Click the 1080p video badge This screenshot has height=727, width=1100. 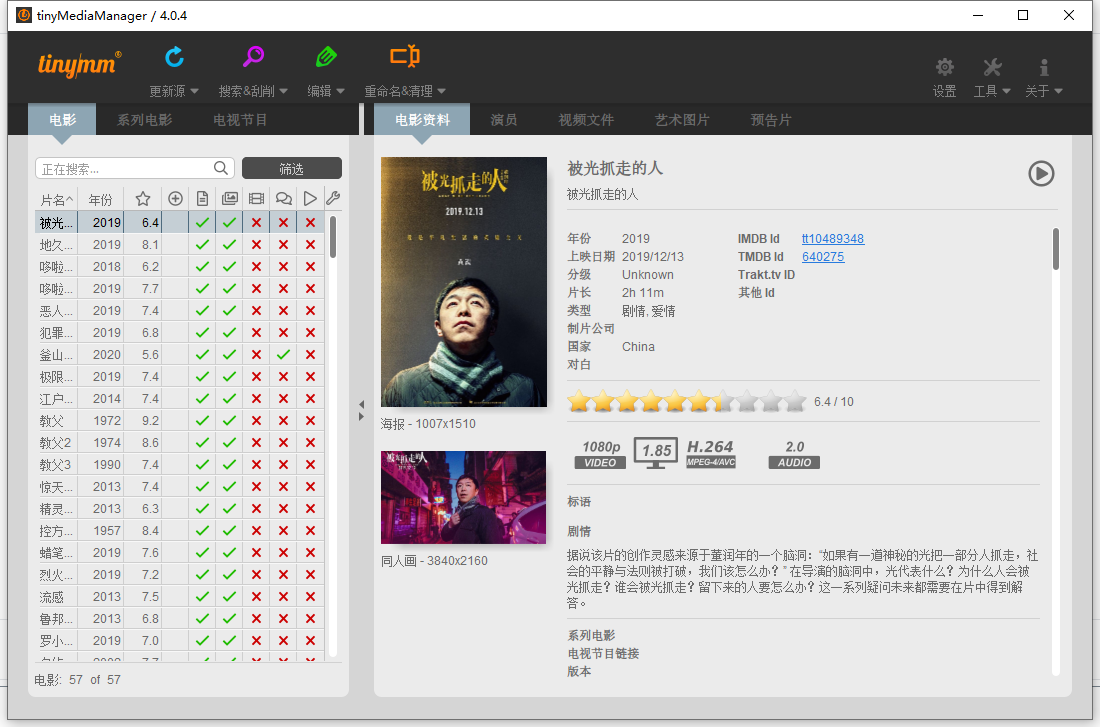coord(601,454)
